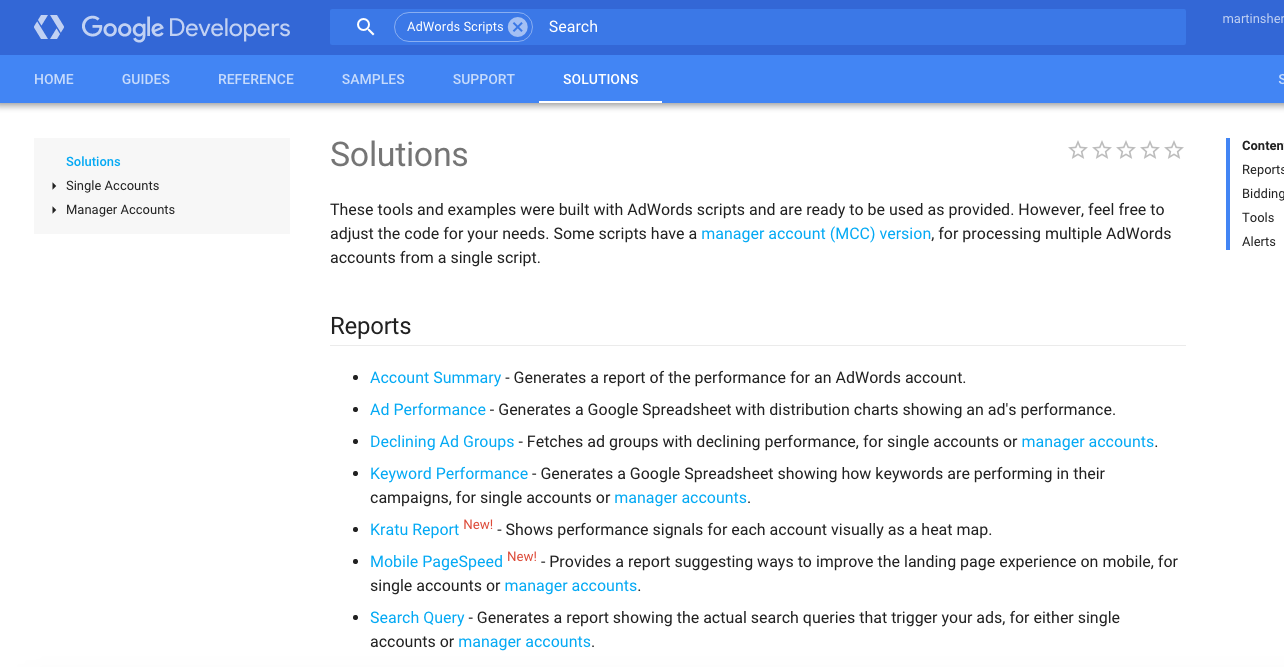Screen dimensions: 1284x667
Task: Open the manager account (MCC) version link
Action: tap(816, 233)
